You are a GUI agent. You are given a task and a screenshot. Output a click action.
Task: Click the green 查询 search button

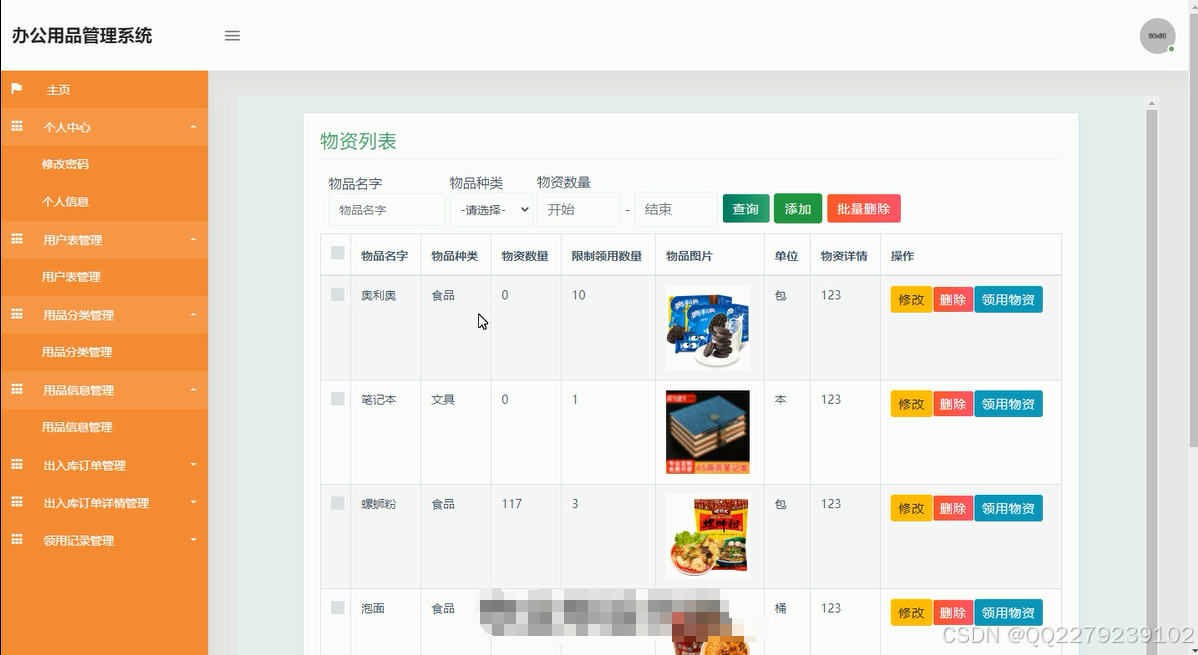[745, 209]
